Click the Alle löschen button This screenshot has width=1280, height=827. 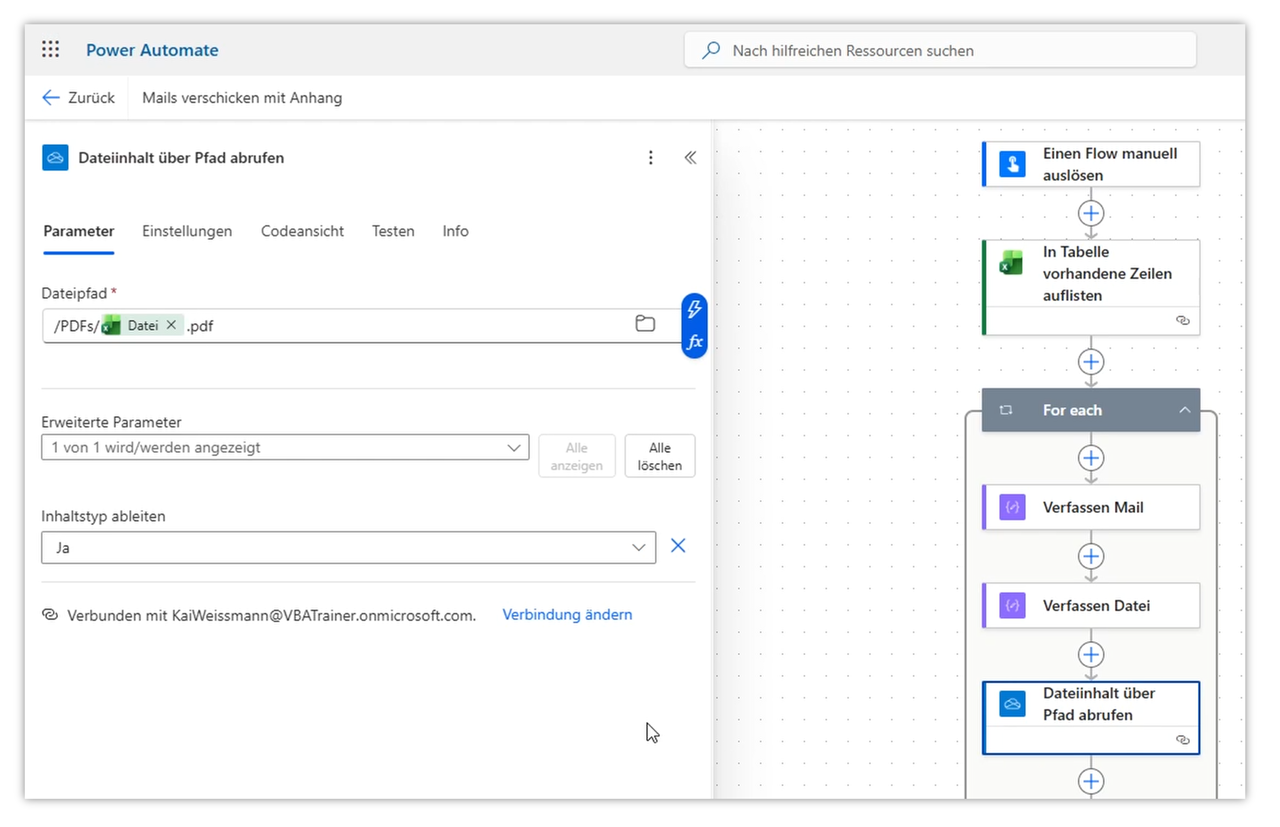659,456
